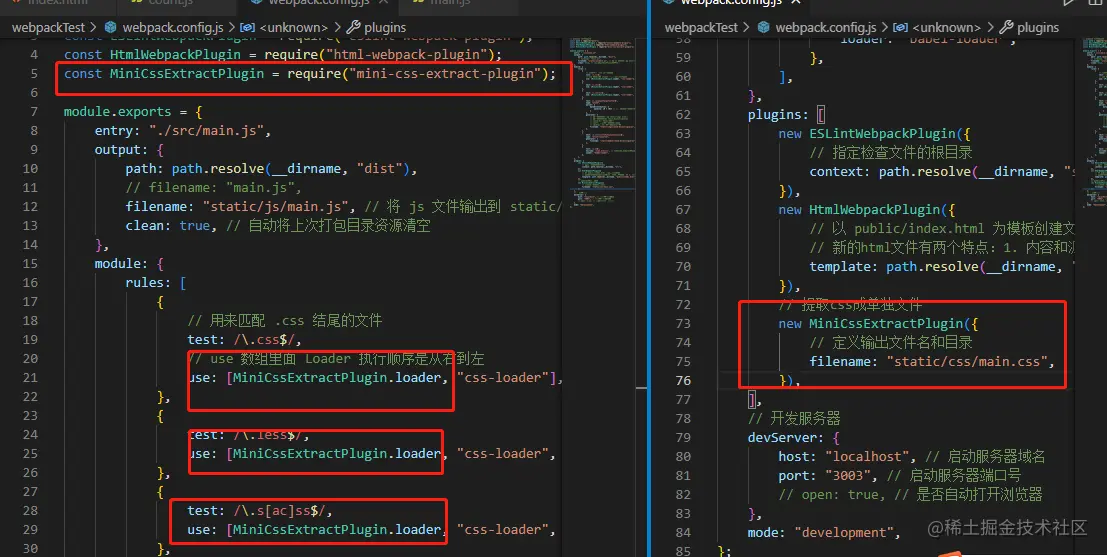Image resolution: width=1107 pixels, height=557 pixels.
Task: Click "static/js/main.js" filename value
Action: 276,207
